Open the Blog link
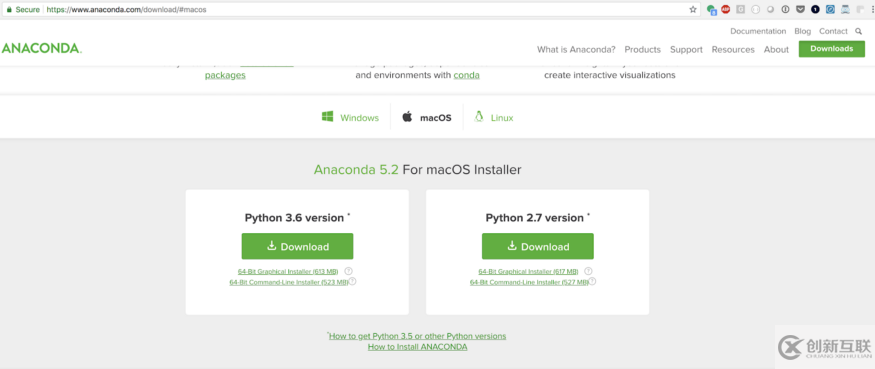This screenshot has width=875, height=369. click(802, 31)
